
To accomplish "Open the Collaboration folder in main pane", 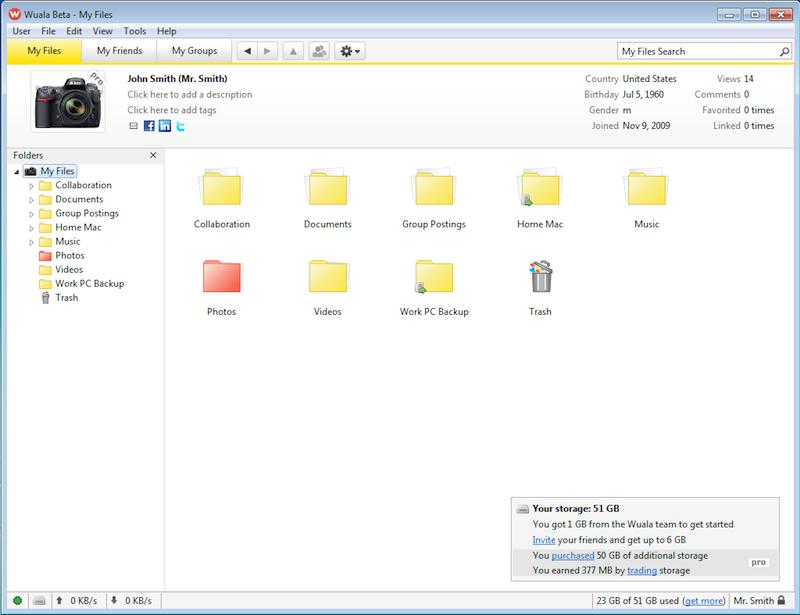I will 222,187.
